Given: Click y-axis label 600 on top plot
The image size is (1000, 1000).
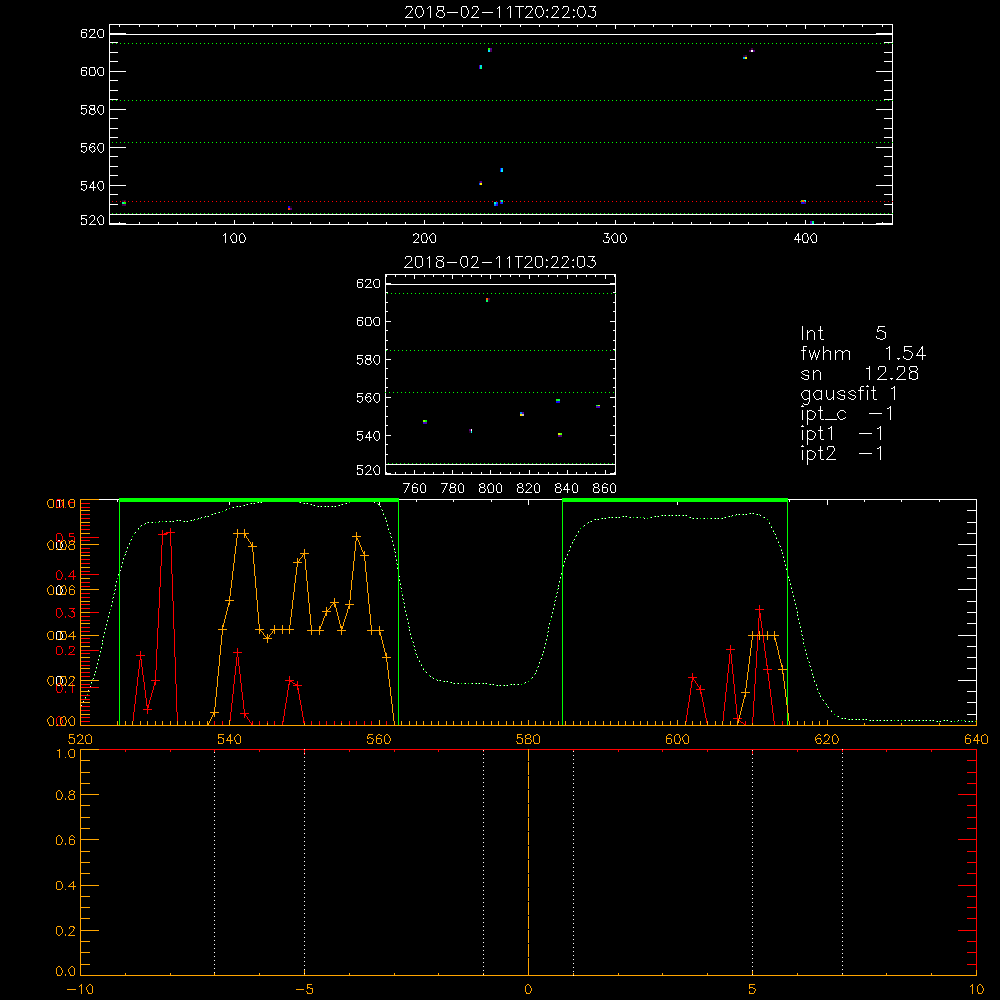Looking at the screenshot, I should coord(92,71).
